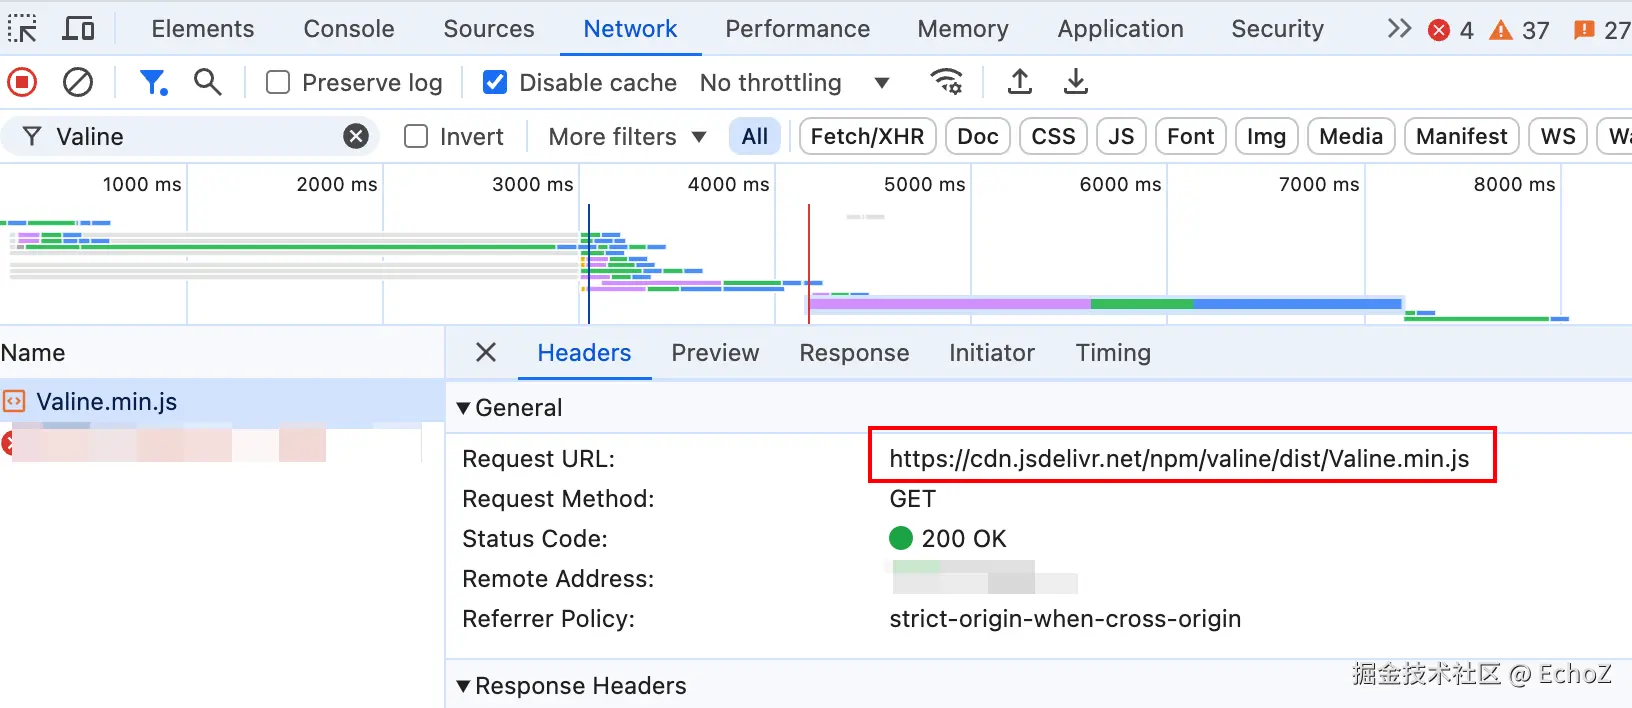Click the 4000 ms timeline label
The width and height of the screenshot is (1632, 708).
[x=728, y=184]
